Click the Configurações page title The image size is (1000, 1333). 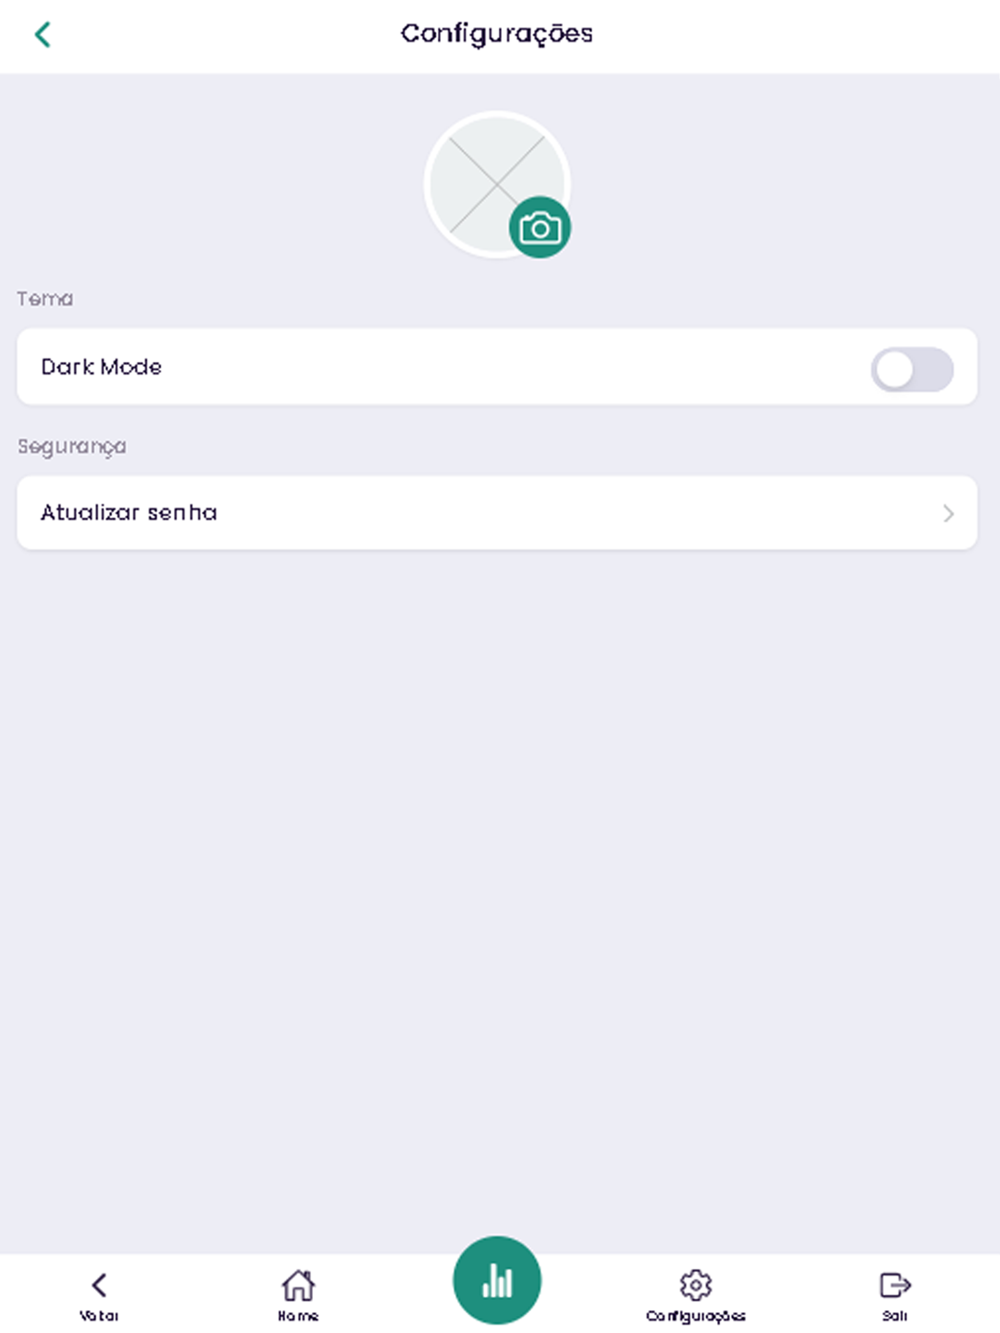497,34
